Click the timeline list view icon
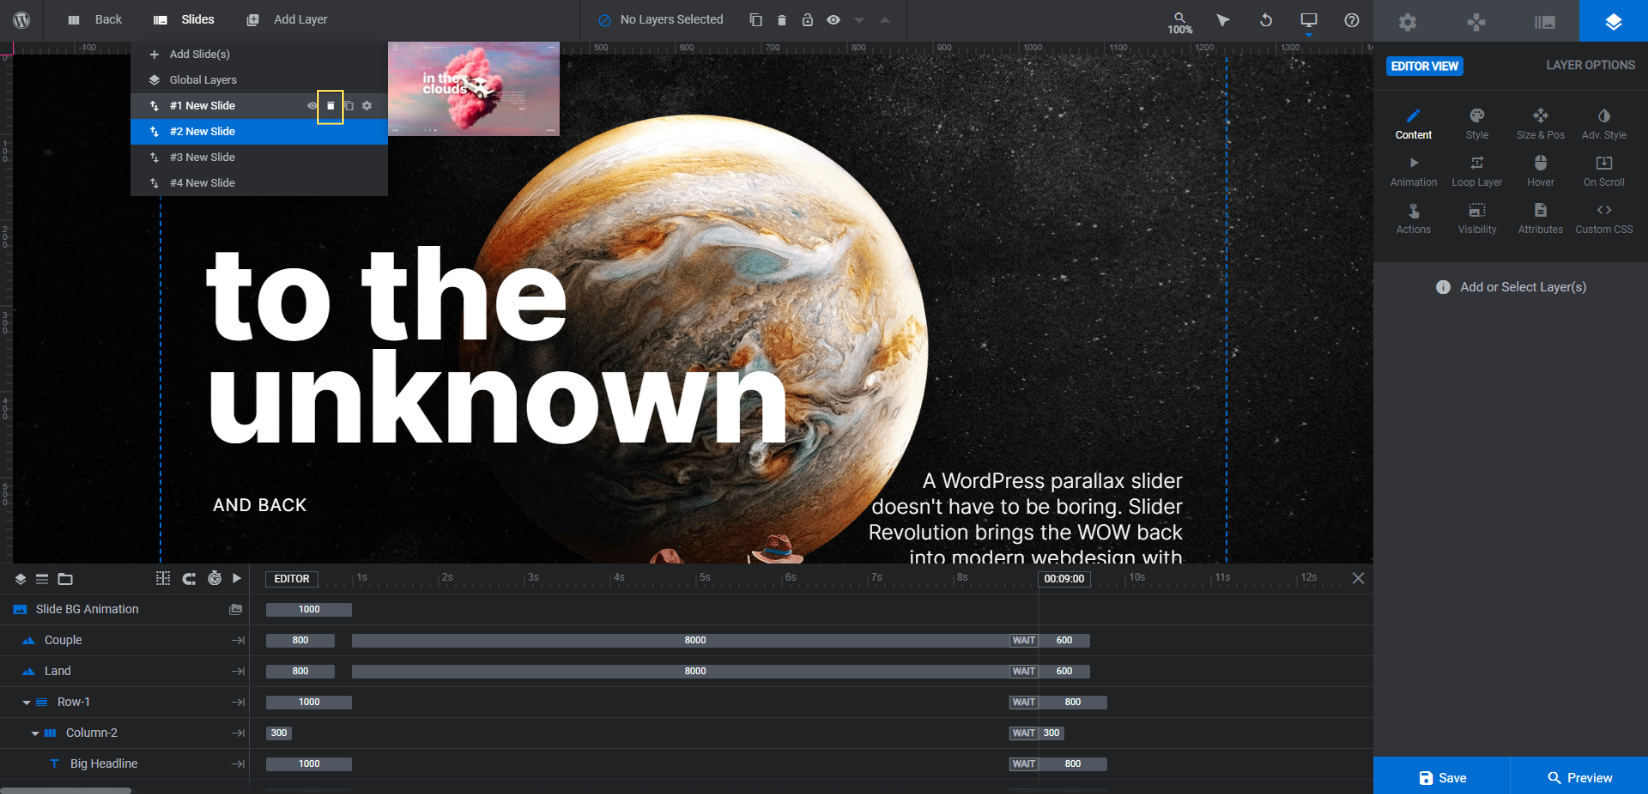 (42, 579)
